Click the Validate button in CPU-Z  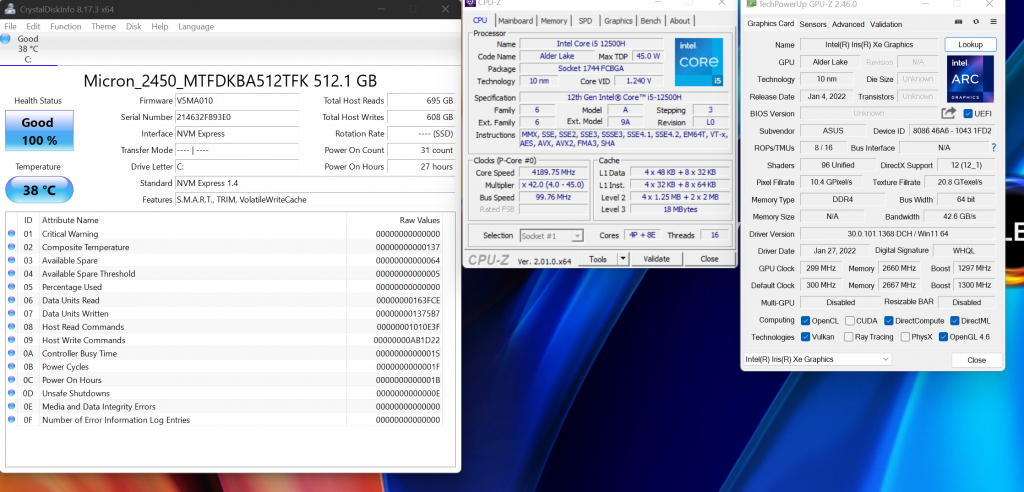656,258
